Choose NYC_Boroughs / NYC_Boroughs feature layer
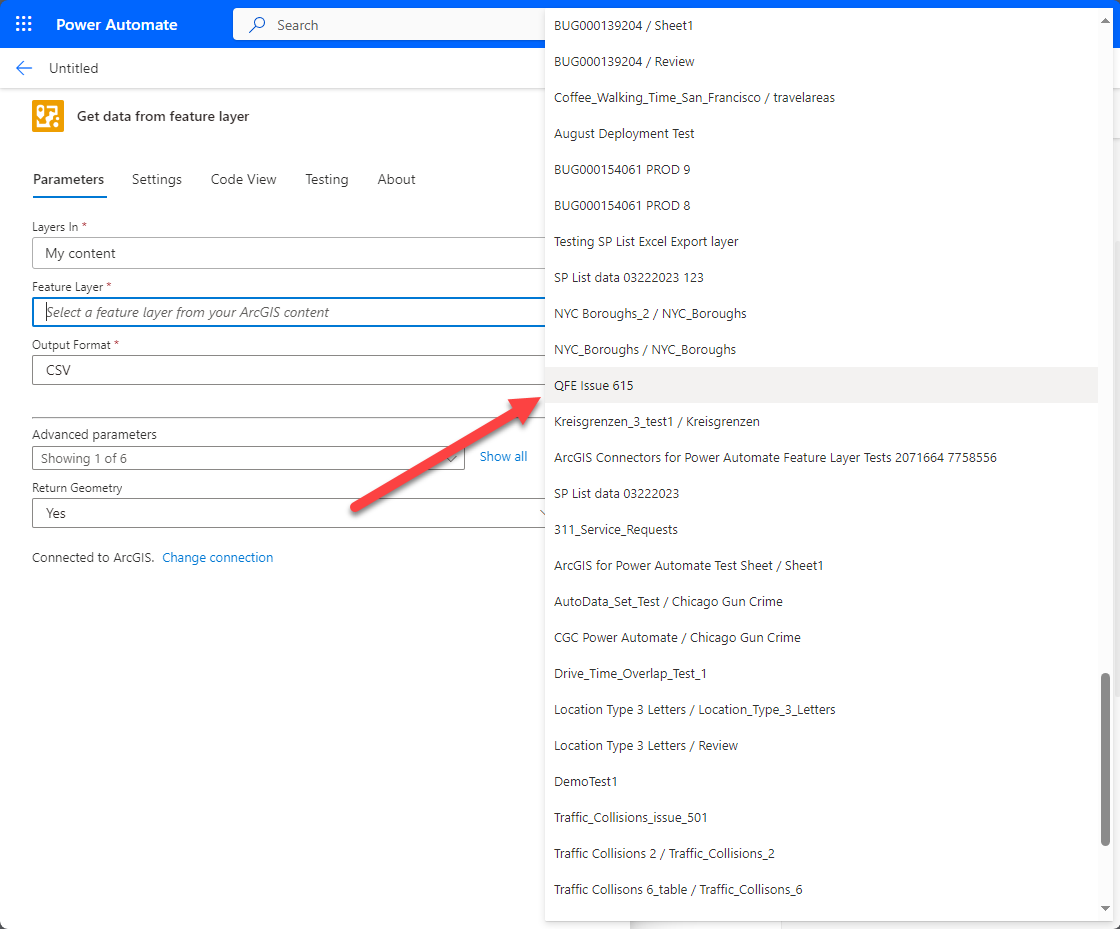Viewport: 1120px width, 929px height. tap(645, 349)
